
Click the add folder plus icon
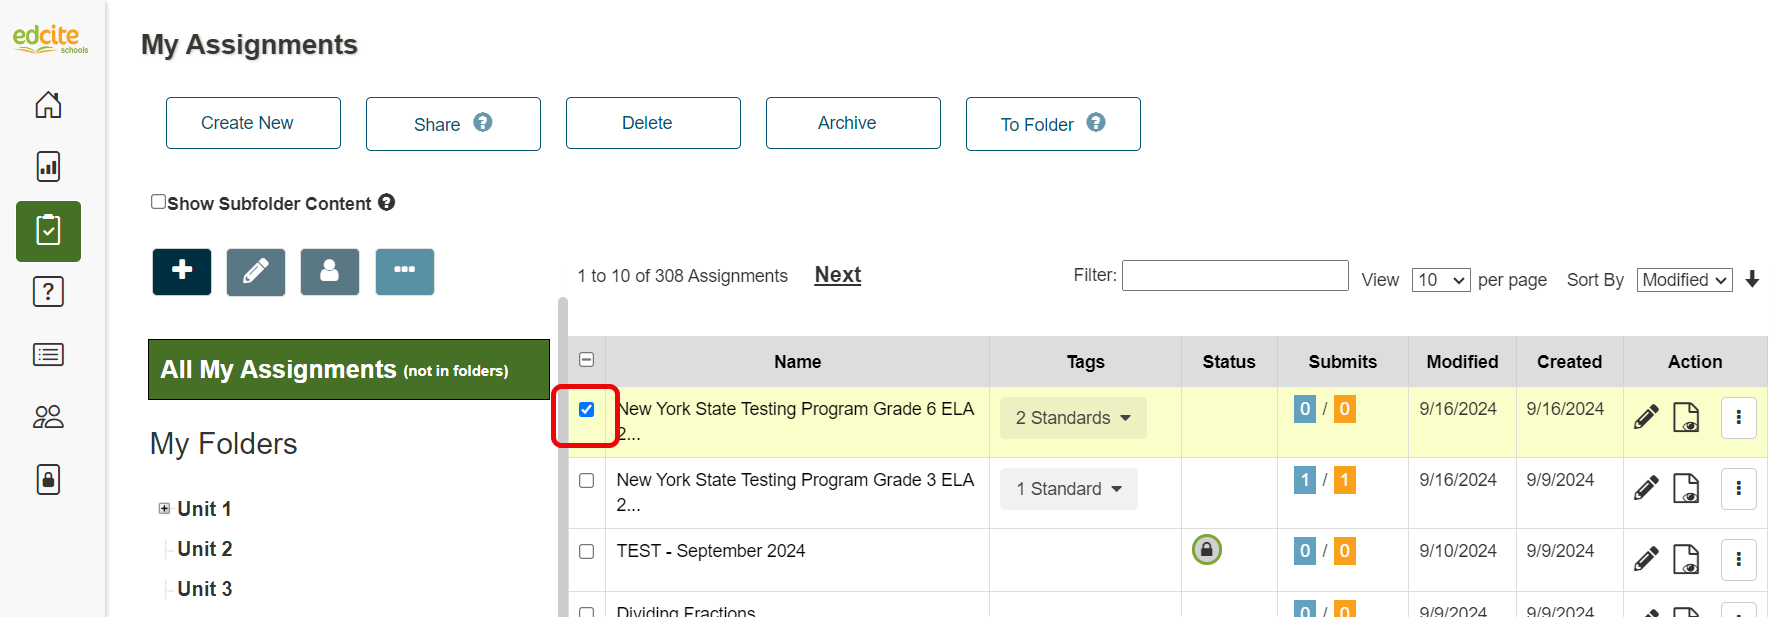[x=182, y=271]
